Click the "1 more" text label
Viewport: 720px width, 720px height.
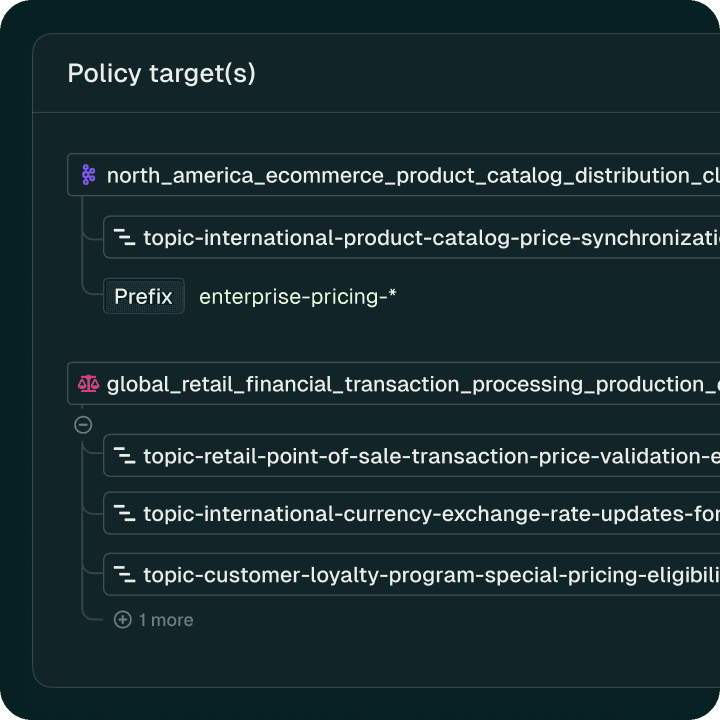166,620
